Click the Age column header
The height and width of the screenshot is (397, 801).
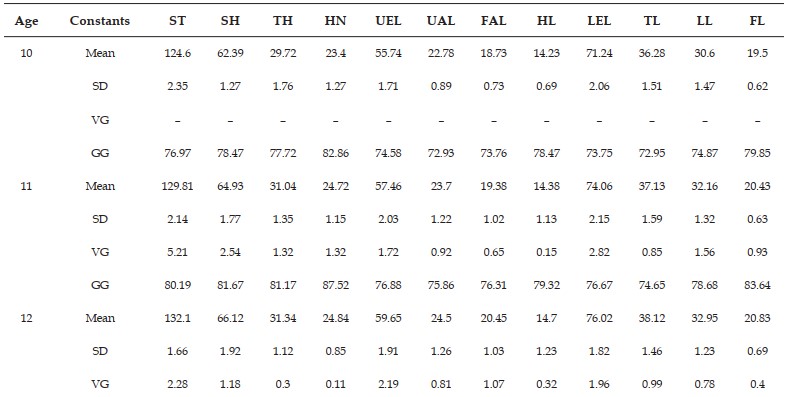pyautogui.click(x=27, y=21)
